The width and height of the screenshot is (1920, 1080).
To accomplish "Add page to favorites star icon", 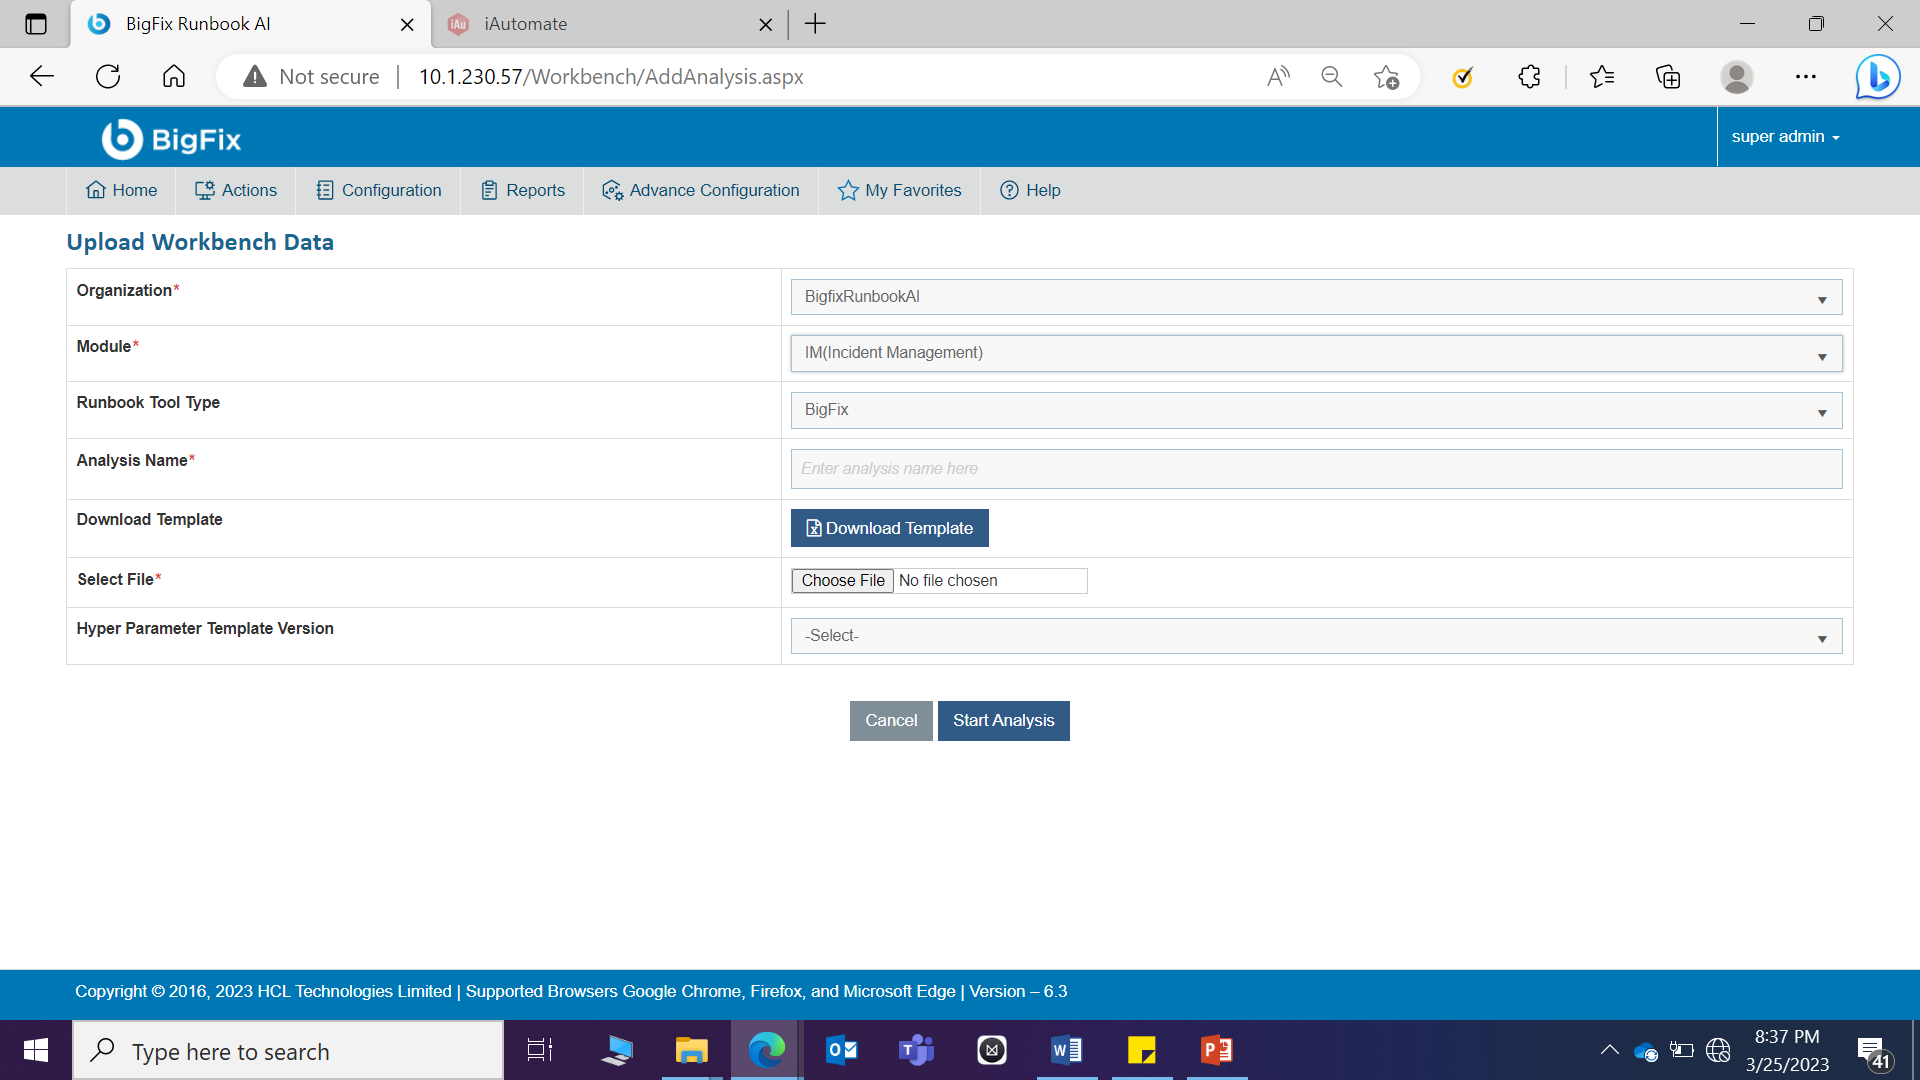I will pos(1386,77).
